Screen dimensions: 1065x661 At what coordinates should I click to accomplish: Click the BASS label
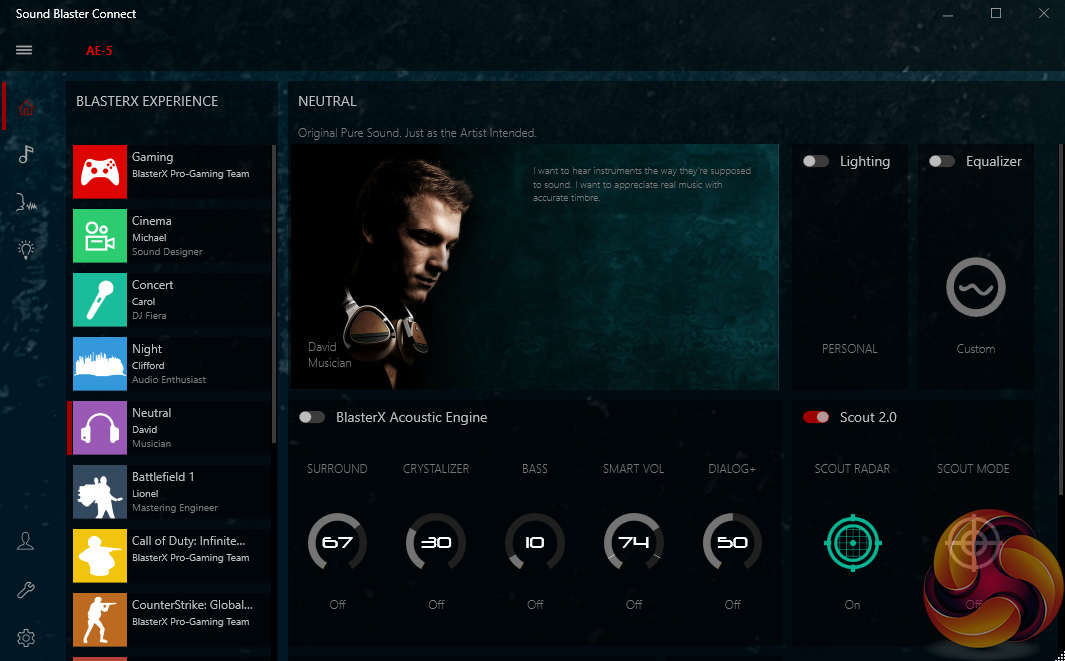pos(535,469)
